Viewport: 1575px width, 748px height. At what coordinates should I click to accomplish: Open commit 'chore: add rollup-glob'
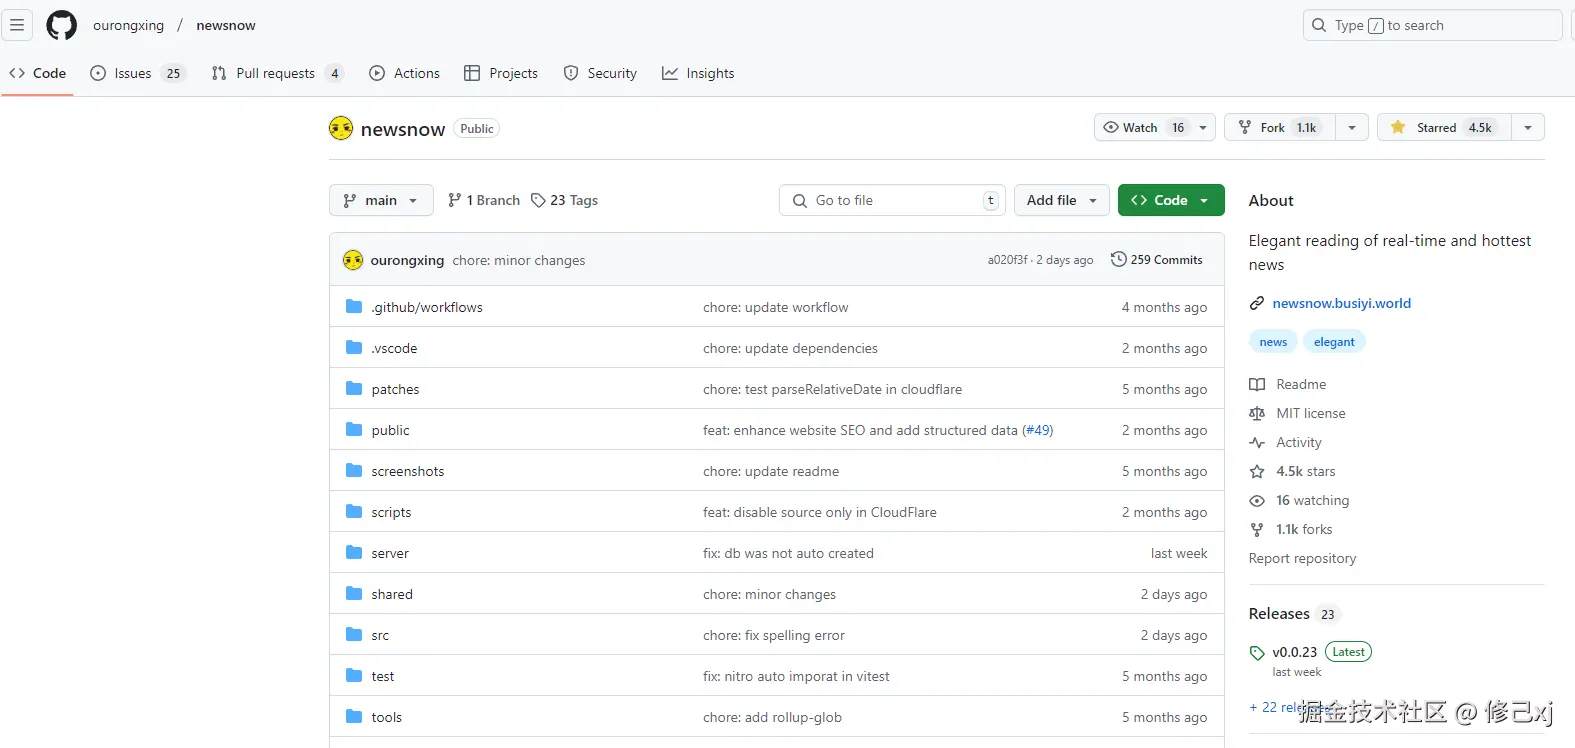[x=772, y=717]
